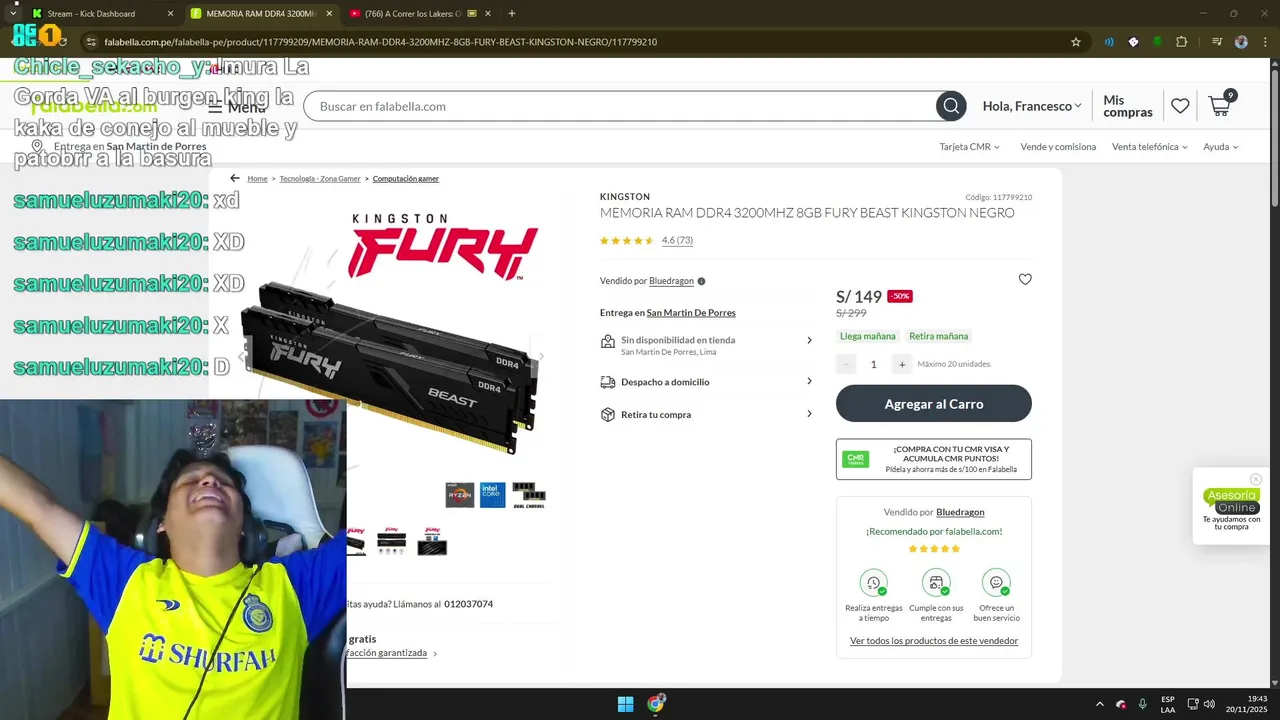Show hidden system tray icons
The width and height of the screenshot is (1280, 720).
tap(1100, 704)
